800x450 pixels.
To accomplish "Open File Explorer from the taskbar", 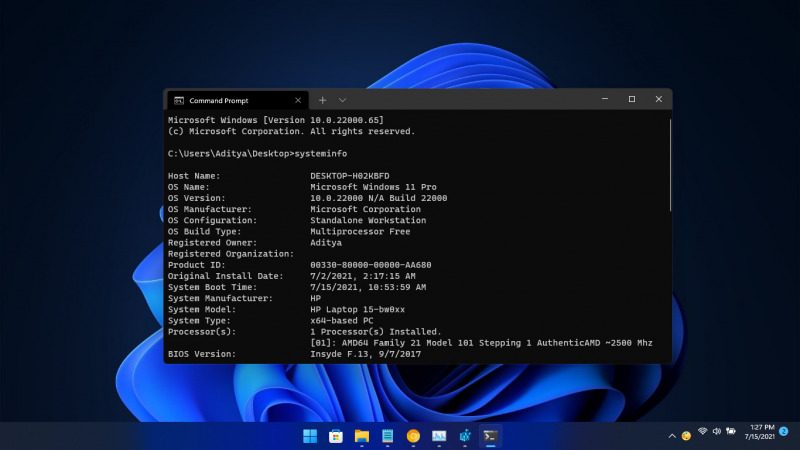I will coord(362,436).
